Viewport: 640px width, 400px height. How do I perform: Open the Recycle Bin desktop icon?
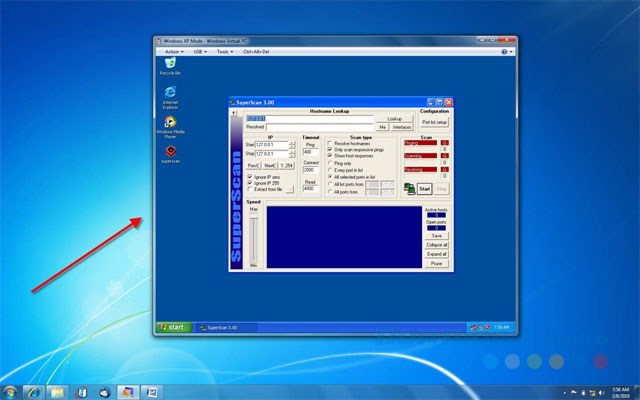pyautogui.click(x=170, y=66)
